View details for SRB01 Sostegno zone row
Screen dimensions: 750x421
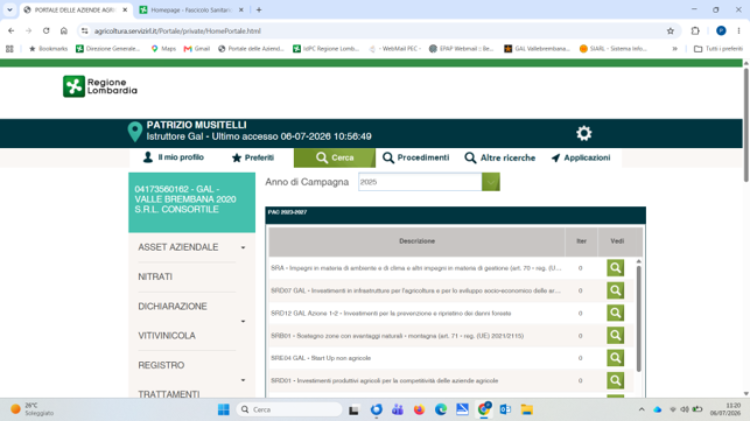(x=615, y=335)
